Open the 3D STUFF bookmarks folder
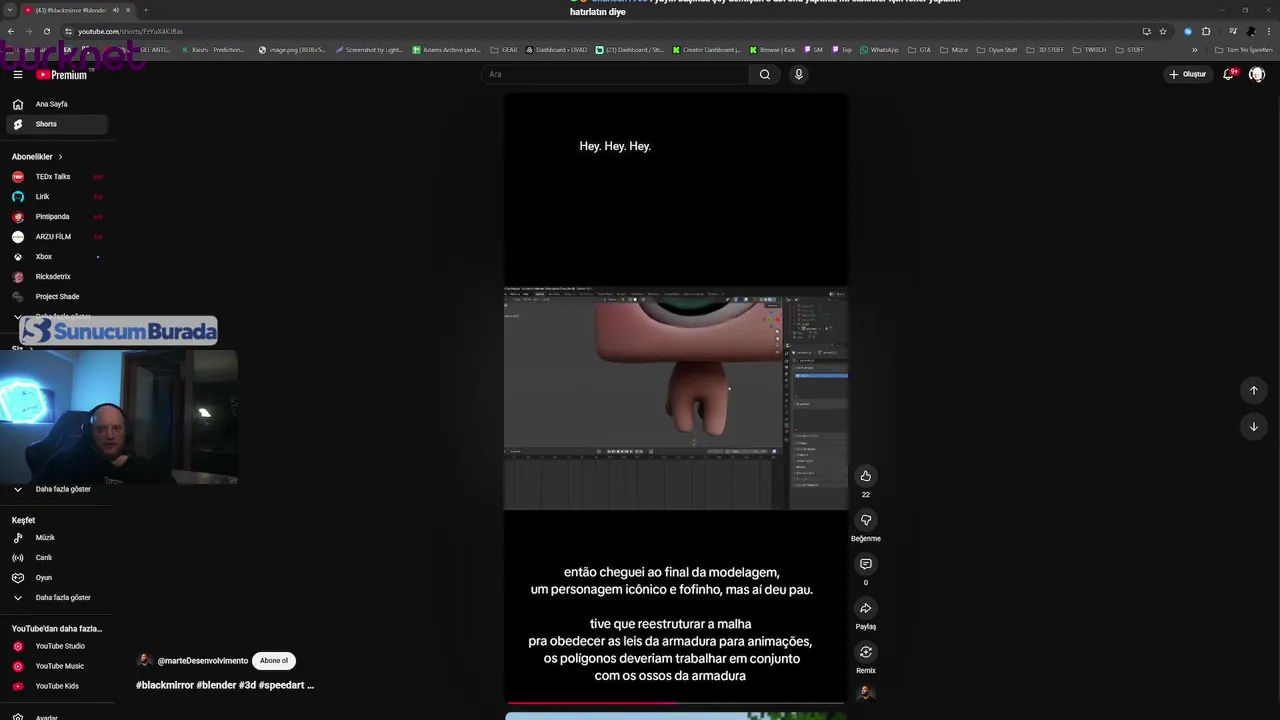 pyautogui.click(x=1045, y=49)
